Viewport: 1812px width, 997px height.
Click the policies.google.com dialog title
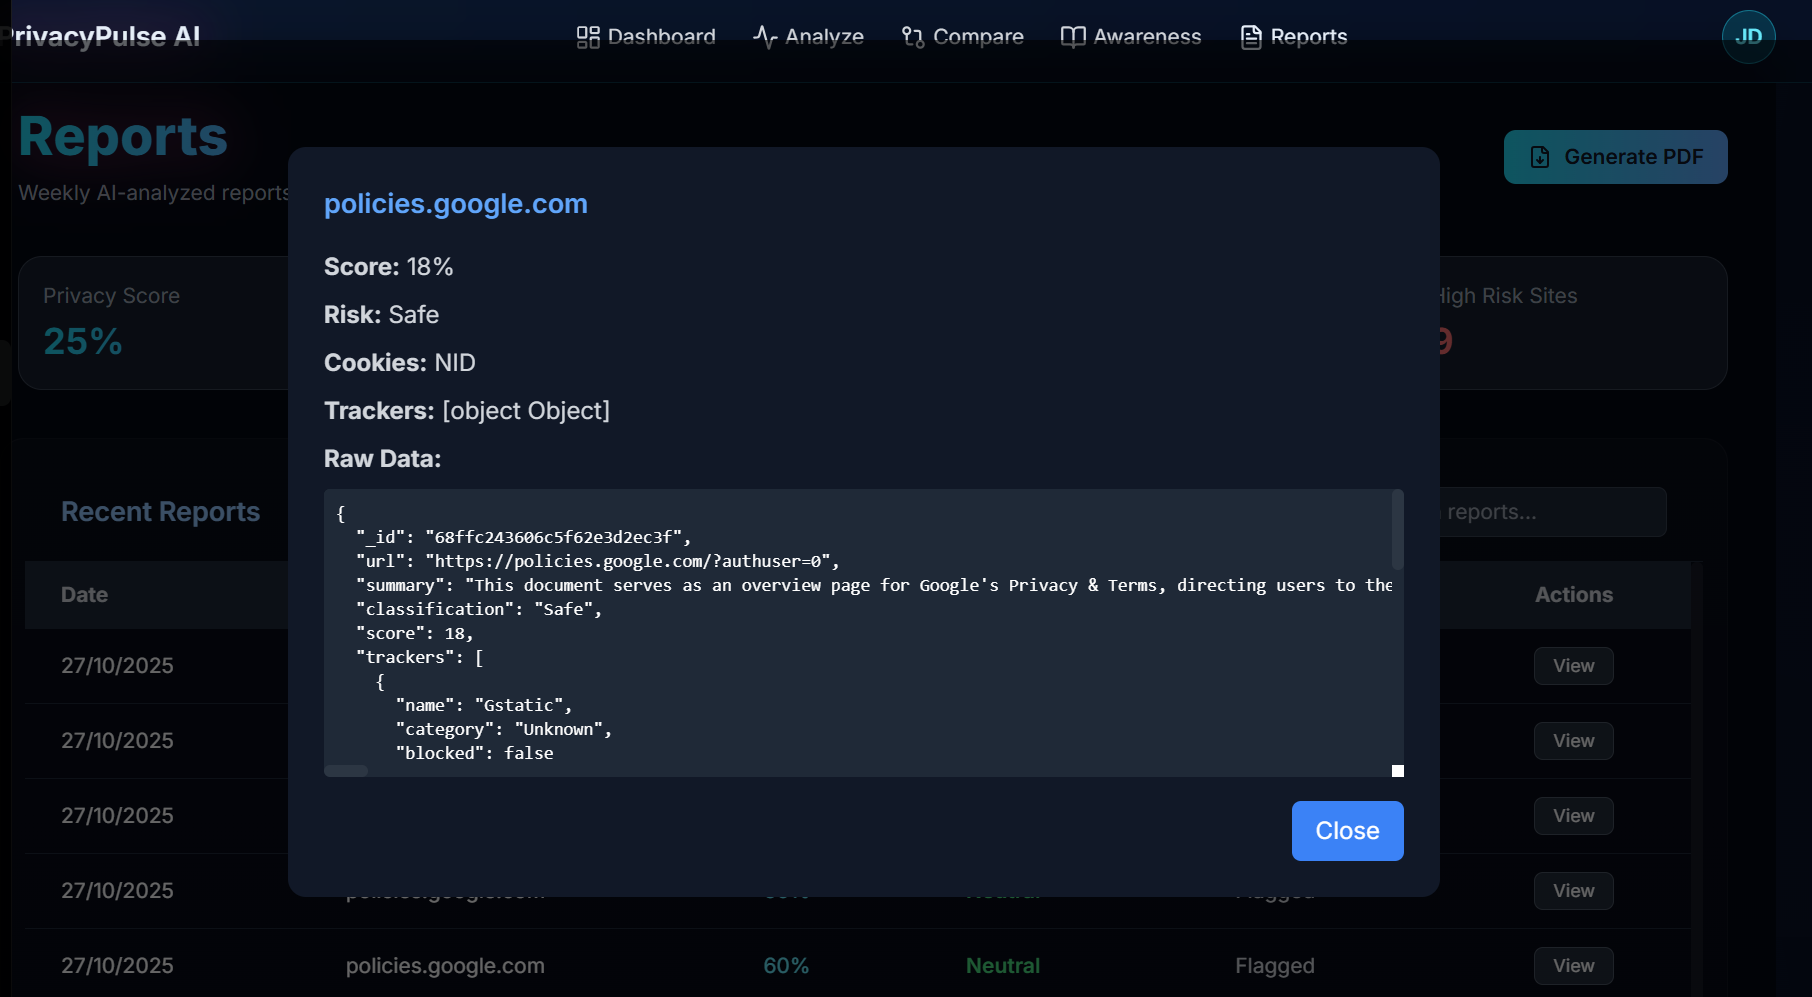click(x=456, y=204)
